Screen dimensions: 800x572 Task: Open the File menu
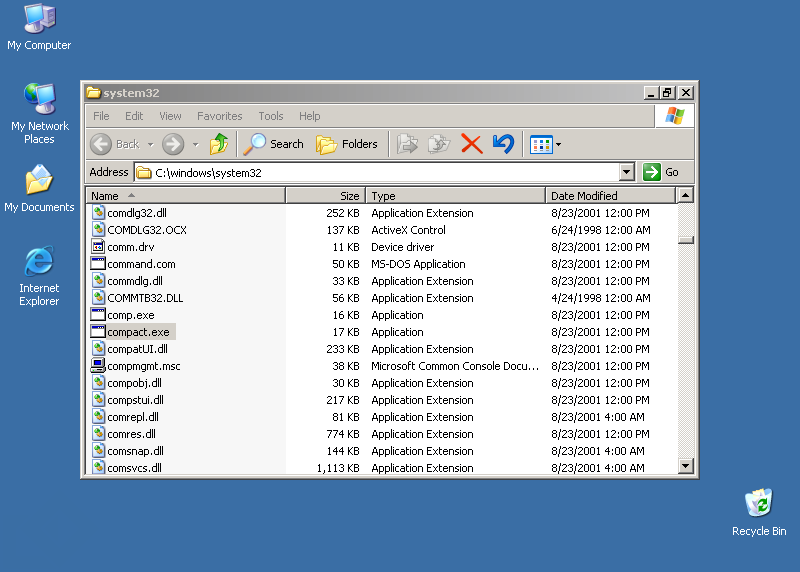[x=101, y=116]
